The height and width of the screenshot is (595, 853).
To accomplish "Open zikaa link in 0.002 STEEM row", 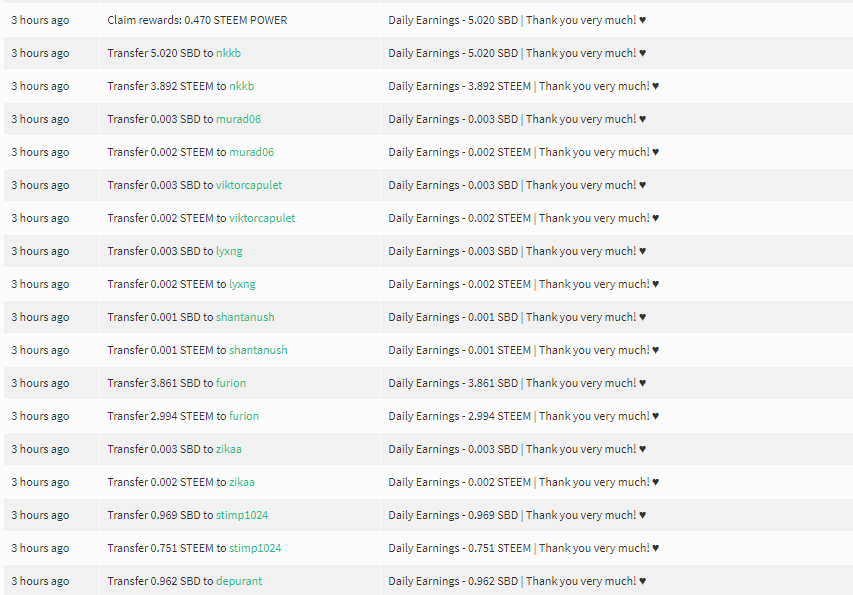I will coord(242,482).
